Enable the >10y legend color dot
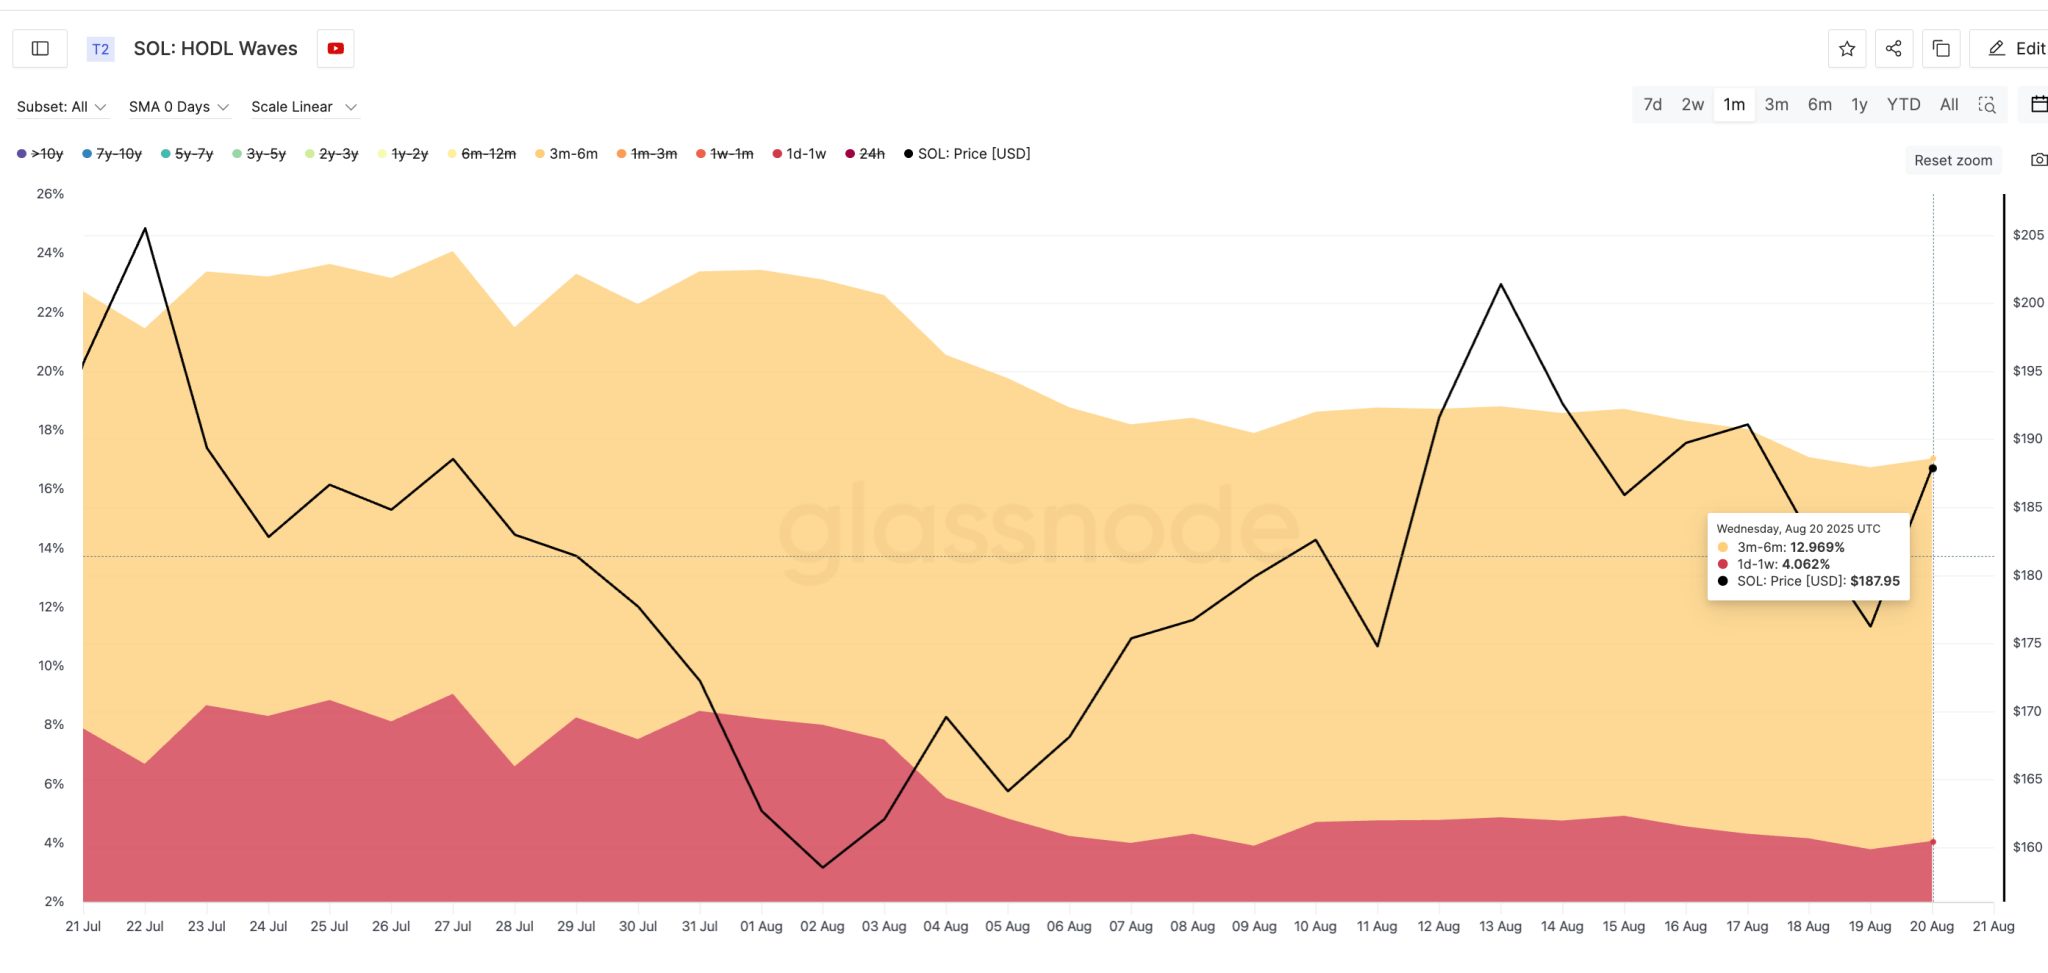Viewport: 2048px width, 973px height. (x=22, y=154)
